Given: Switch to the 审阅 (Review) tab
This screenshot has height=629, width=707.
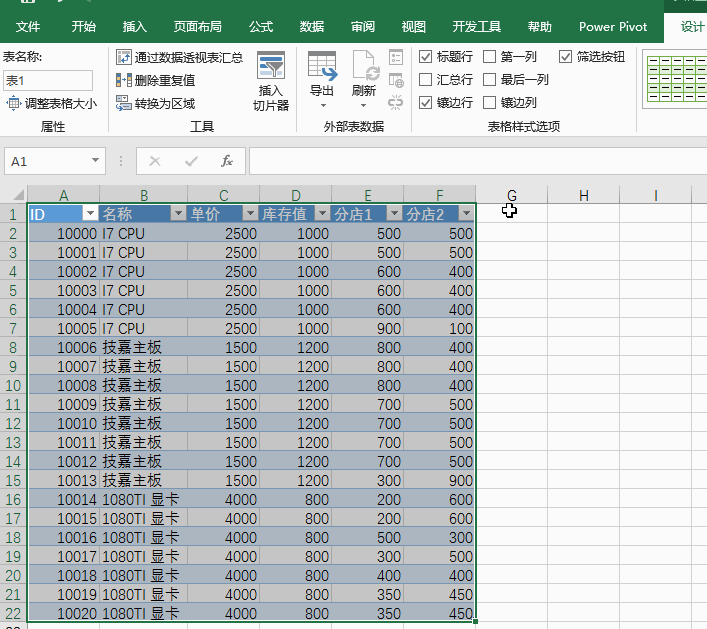Looking at the screenshot, I should (x=363, y=27).
